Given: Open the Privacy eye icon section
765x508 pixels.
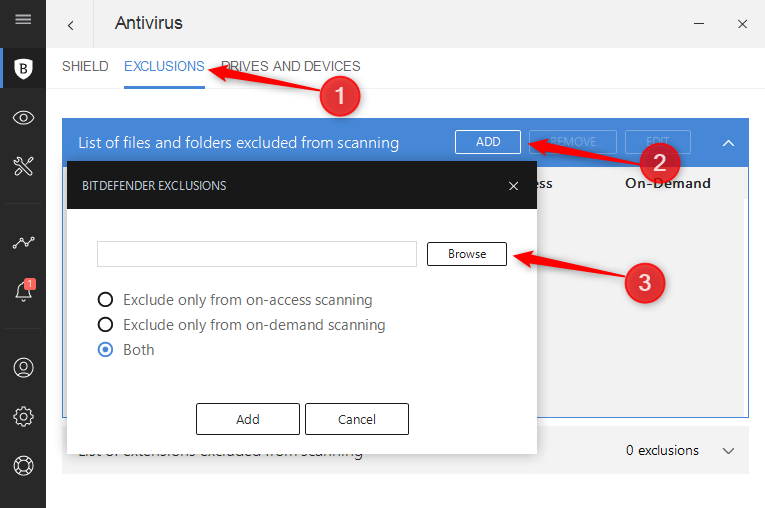Looking at the screenshot, I should (23, 118).
